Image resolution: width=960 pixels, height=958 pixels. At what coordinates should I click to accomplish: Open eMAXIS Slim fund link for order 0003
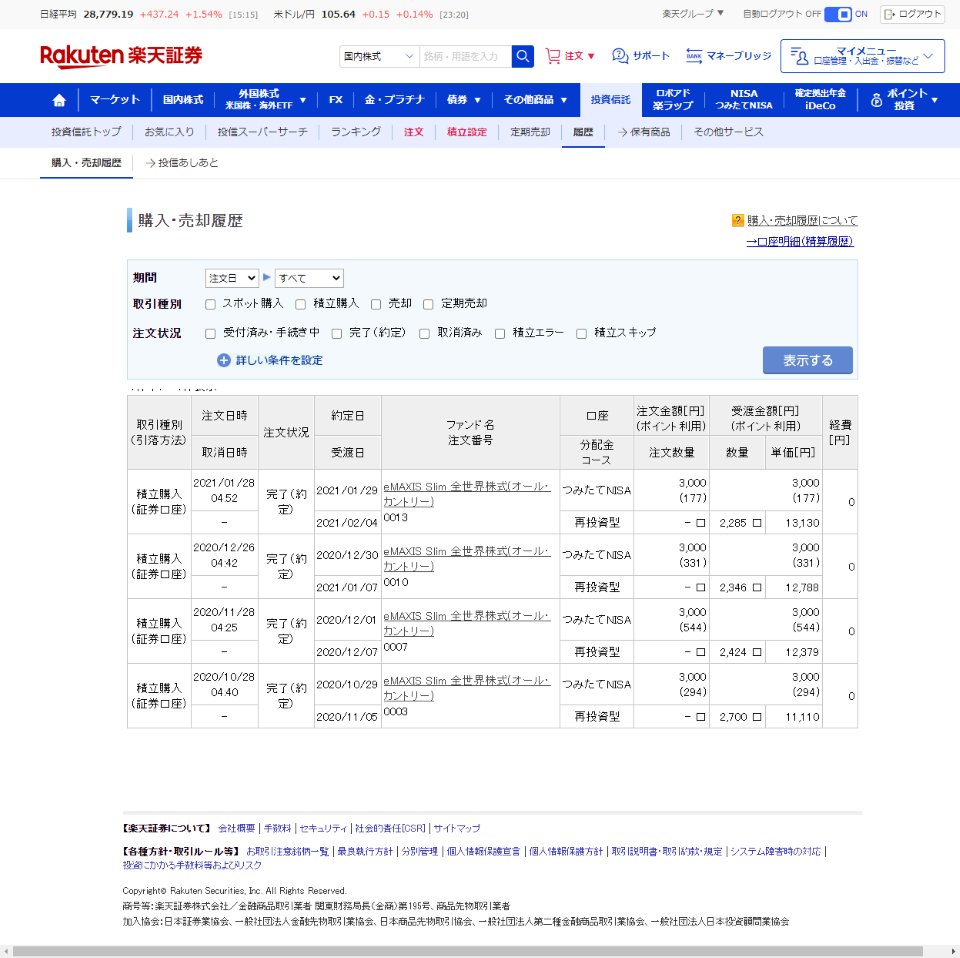[467, 688]
